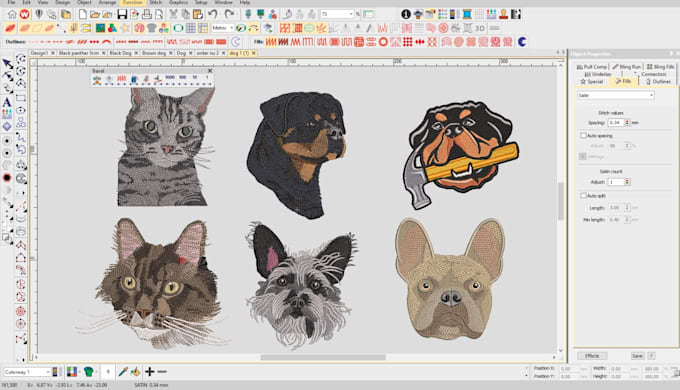Click the color palette swatch beside Colorway
The image size is (680, 390).
(x=55, y=372)
